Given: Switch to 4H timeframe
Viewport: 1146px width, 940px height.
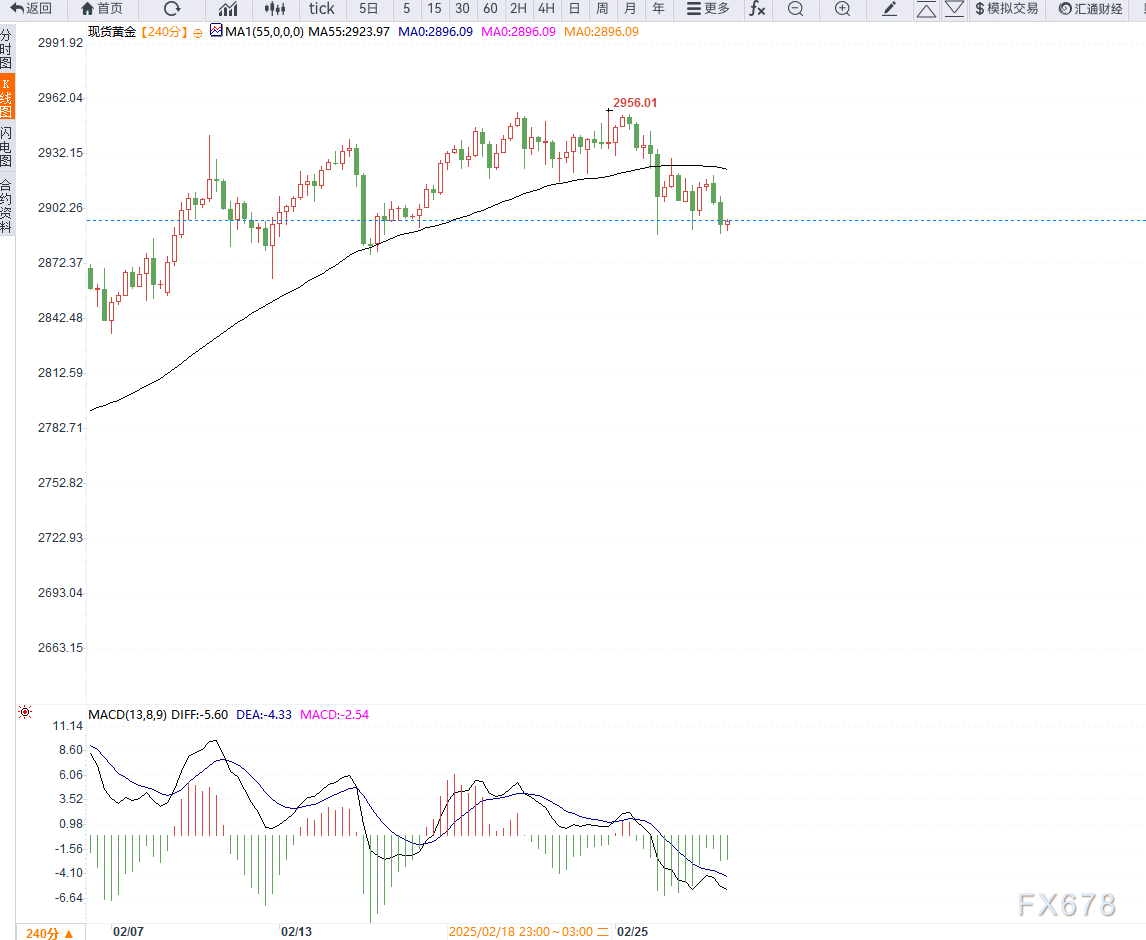Looking at the screenshot, I should point(546,9).
